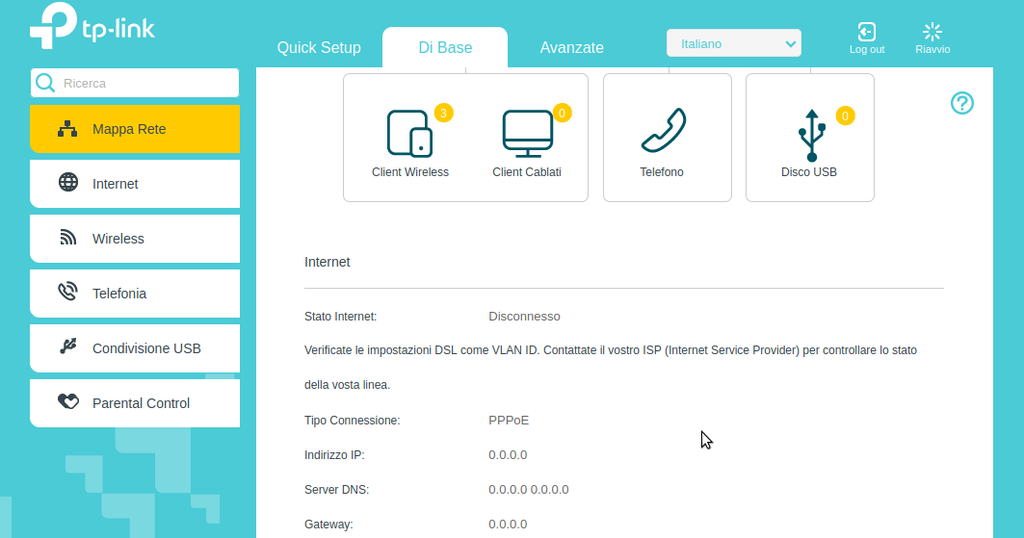Click the Client Wireless devices icon
Screen dimensions: 1024x538
point(409,133)
